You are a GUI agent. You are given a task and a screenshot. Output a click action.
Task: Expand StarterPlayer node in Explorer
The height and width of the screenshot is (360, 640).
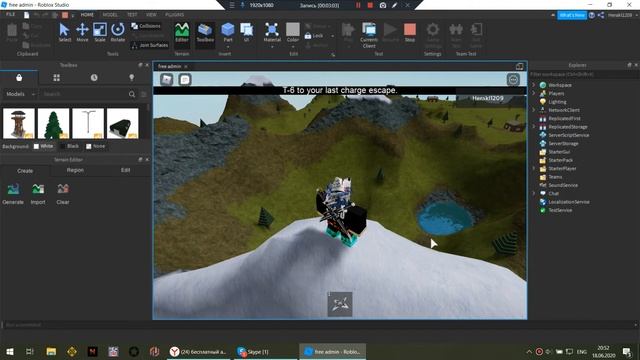(x=533, y=168)
